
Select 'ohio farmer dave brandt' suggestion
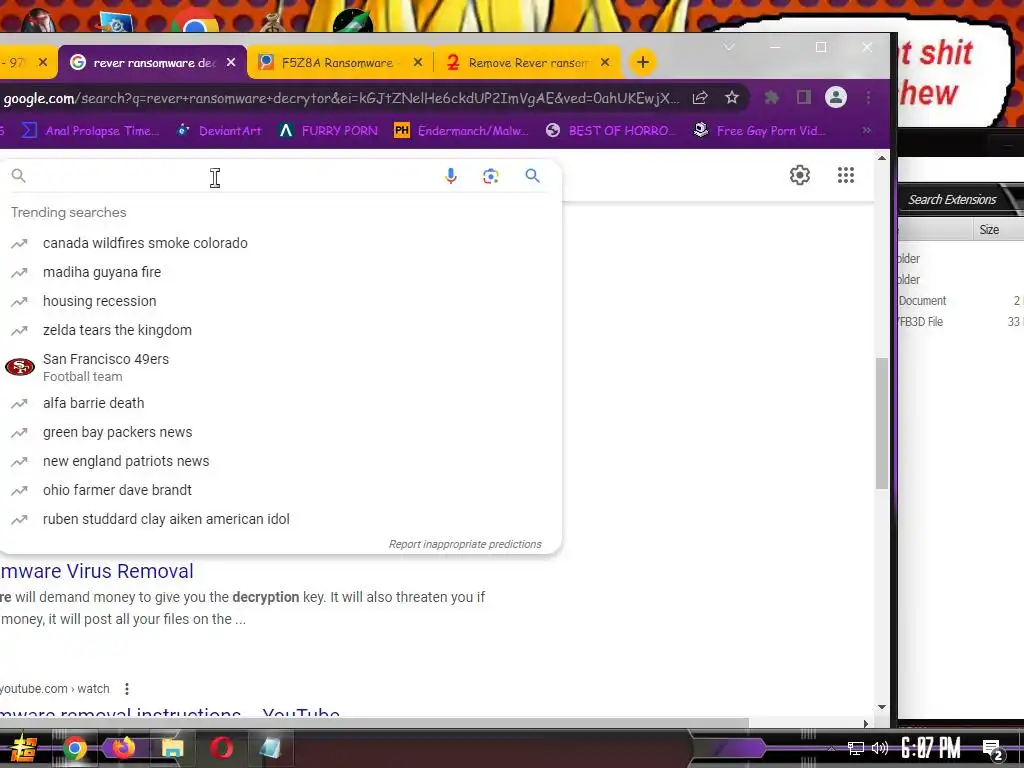point(281,490)
